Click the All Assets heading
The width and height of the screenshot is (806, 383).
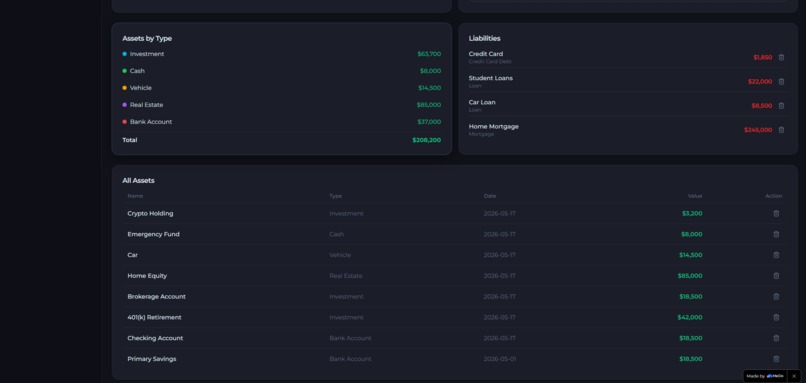(138, 180)
